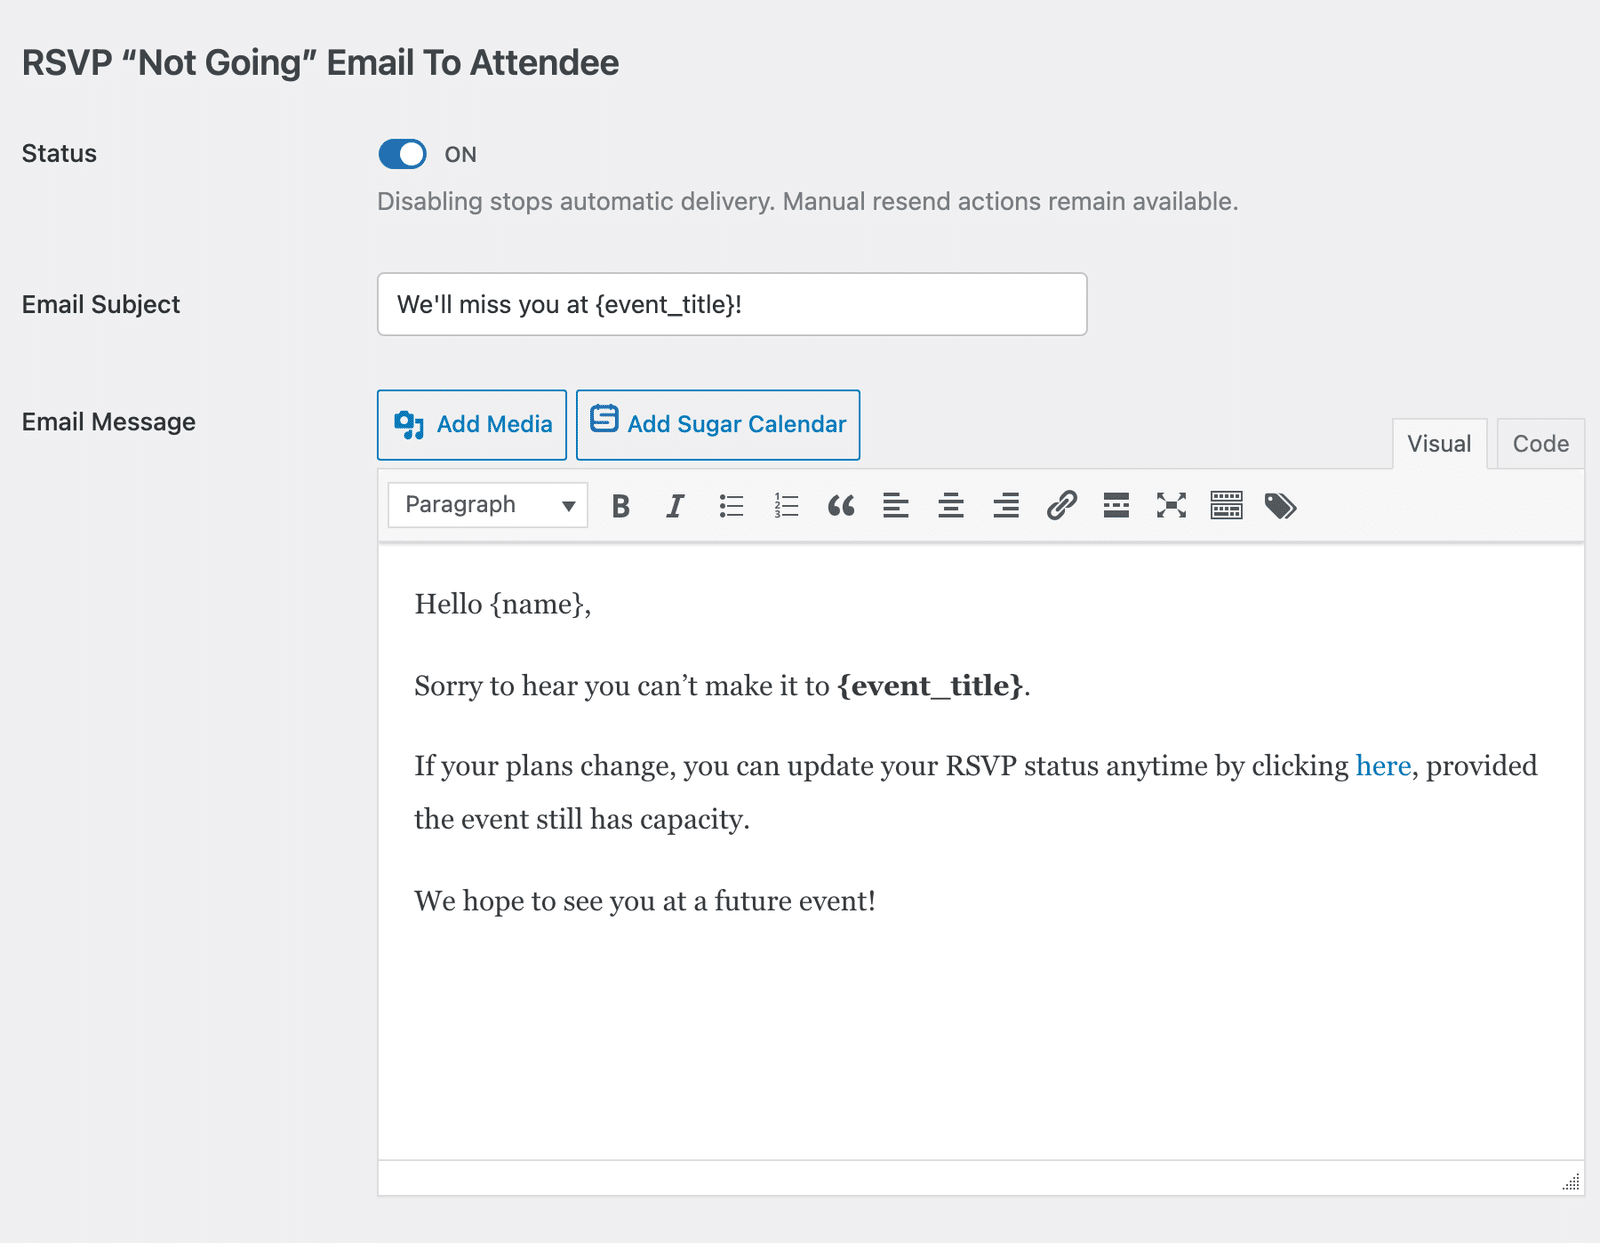The width and height of the screenshot is (1600, 1243).
Task: Click the 'Hello {name},' line
Action: pyautogui.click(x=503, y=604)
